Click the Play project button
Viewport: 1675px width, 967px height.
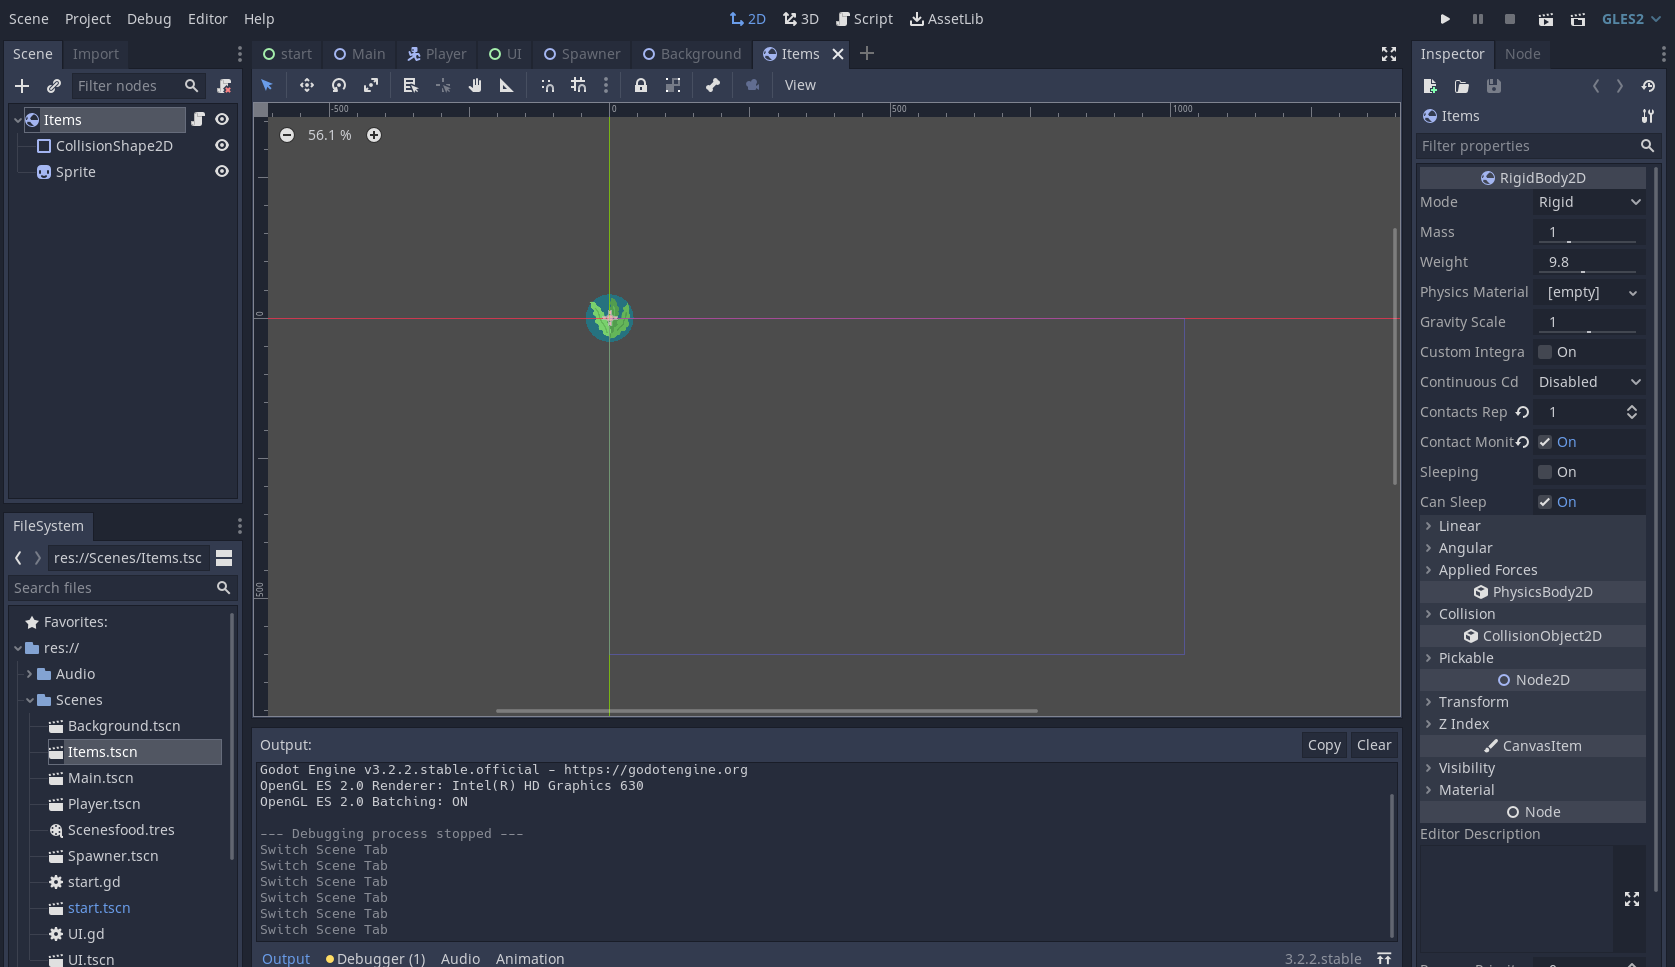coord(1445,19)
